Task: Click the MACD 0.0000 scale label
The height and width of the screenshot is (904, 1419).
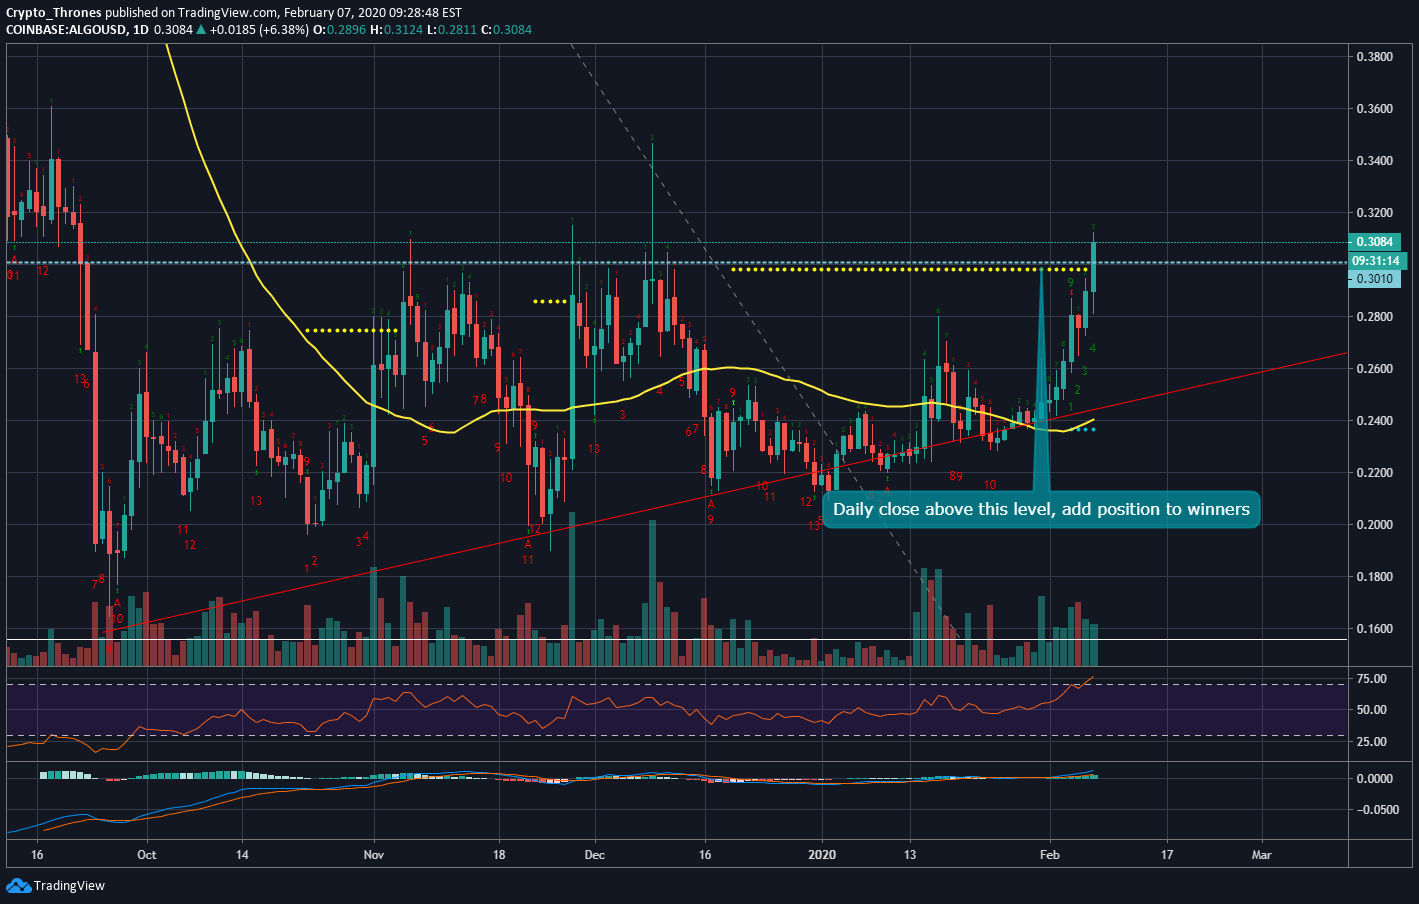Action: point(1374,779)
